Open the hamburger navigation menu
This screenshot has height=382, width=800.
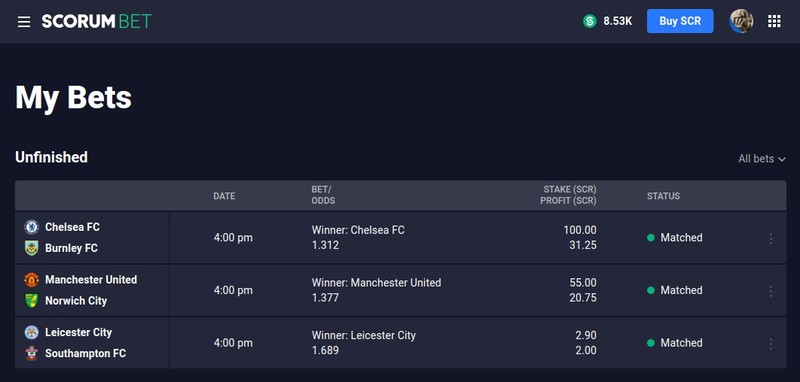point(24,21)
